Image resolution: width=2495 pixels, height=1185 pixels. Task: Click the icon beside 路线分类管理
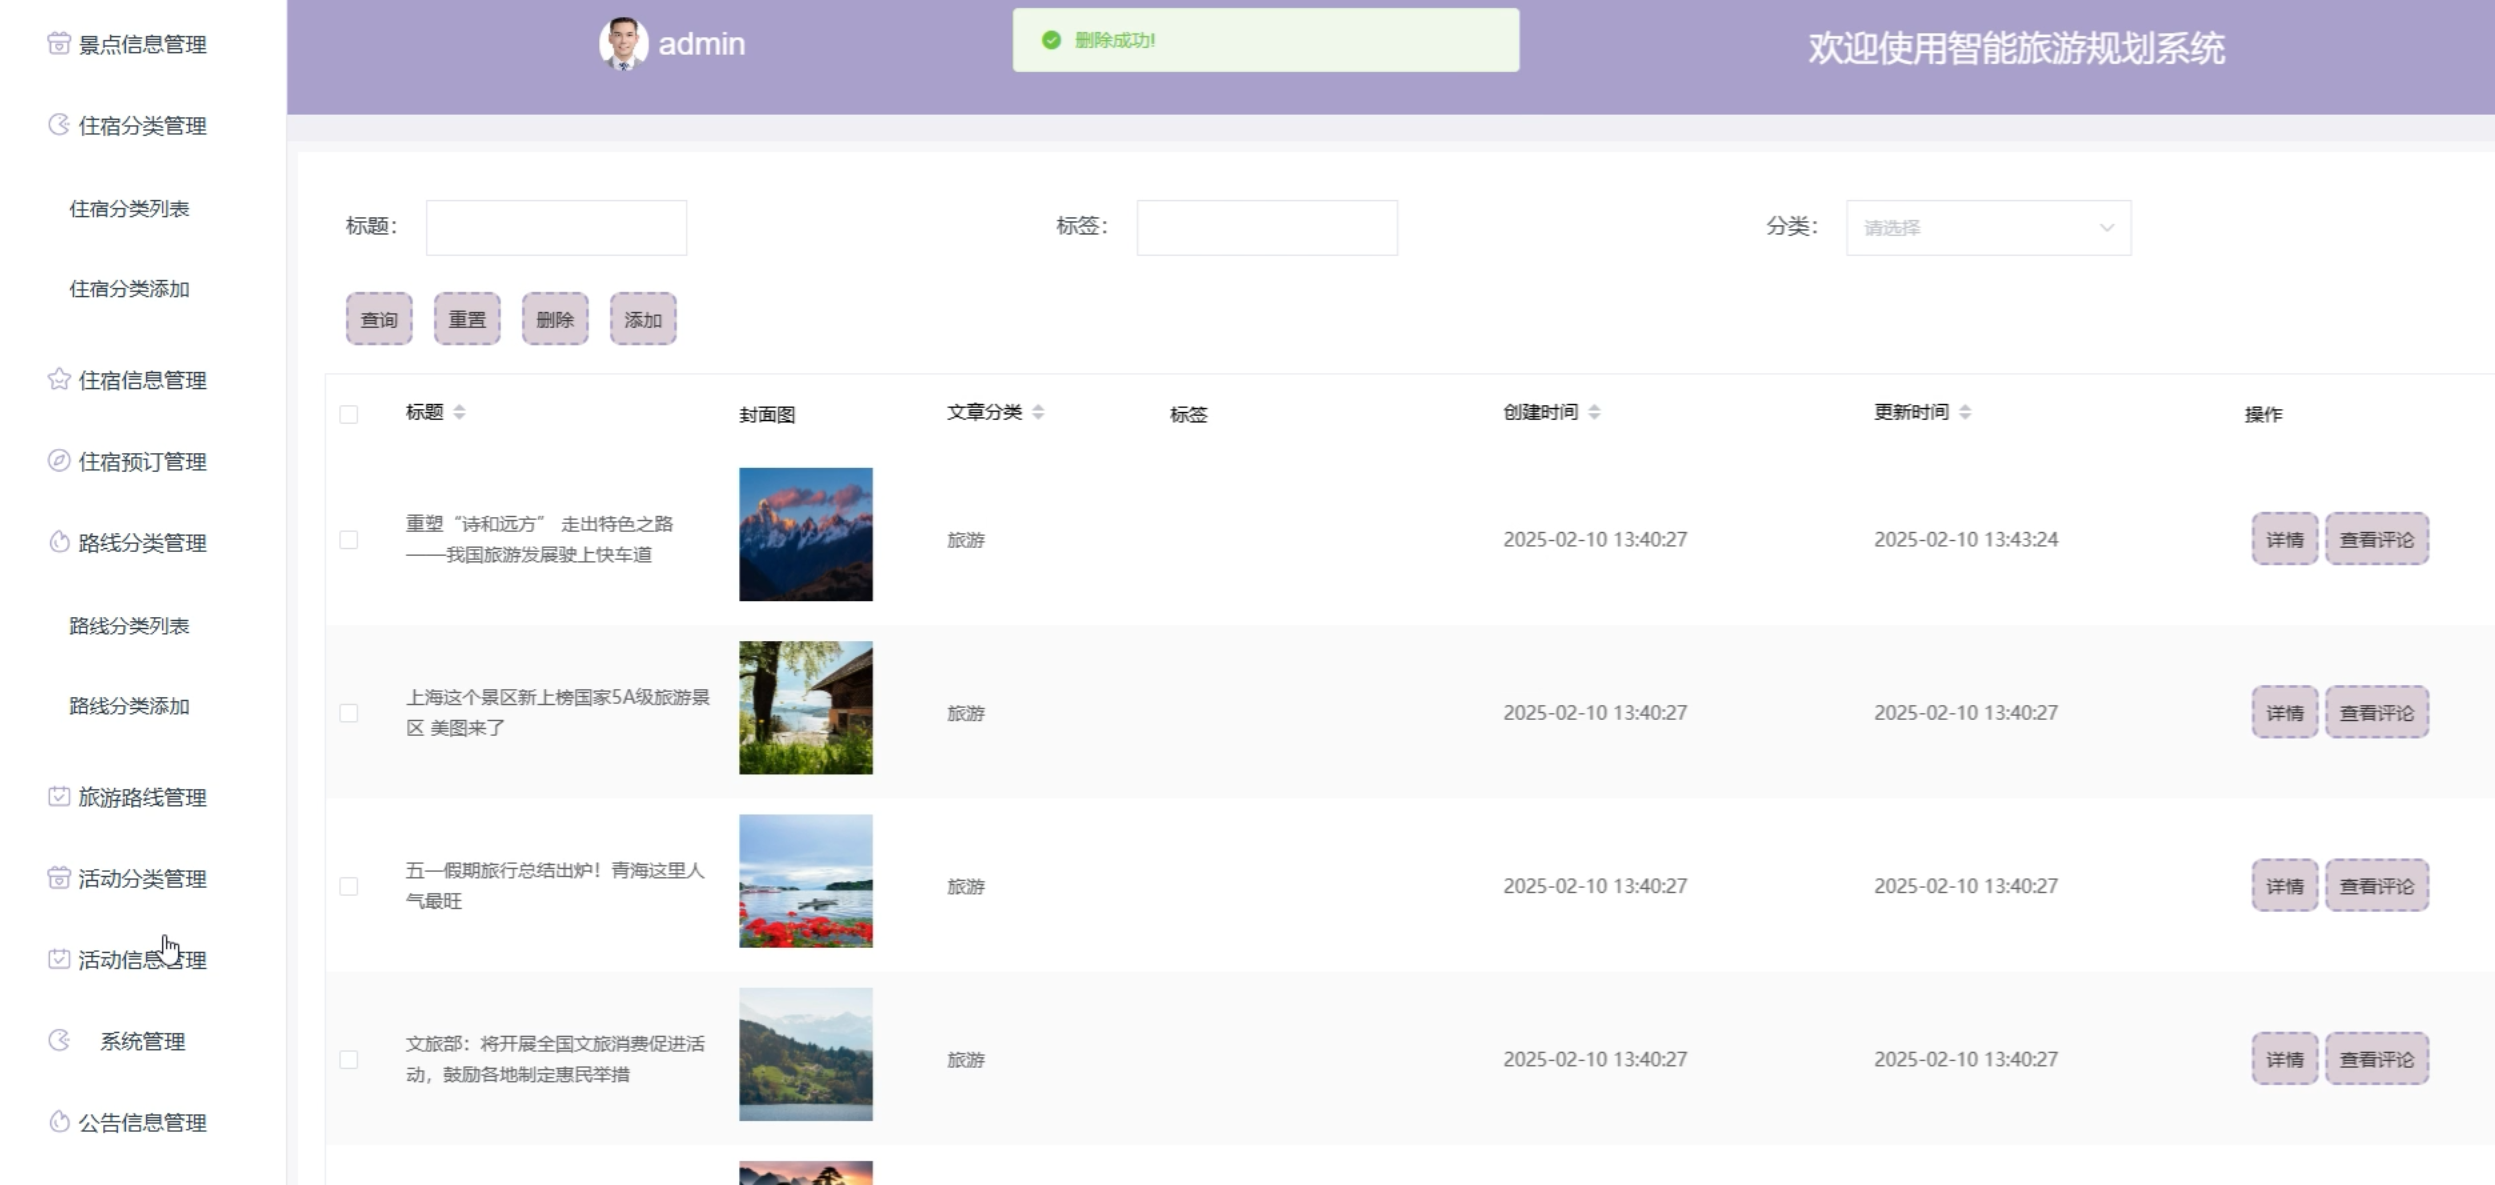[x=59, y=542]
